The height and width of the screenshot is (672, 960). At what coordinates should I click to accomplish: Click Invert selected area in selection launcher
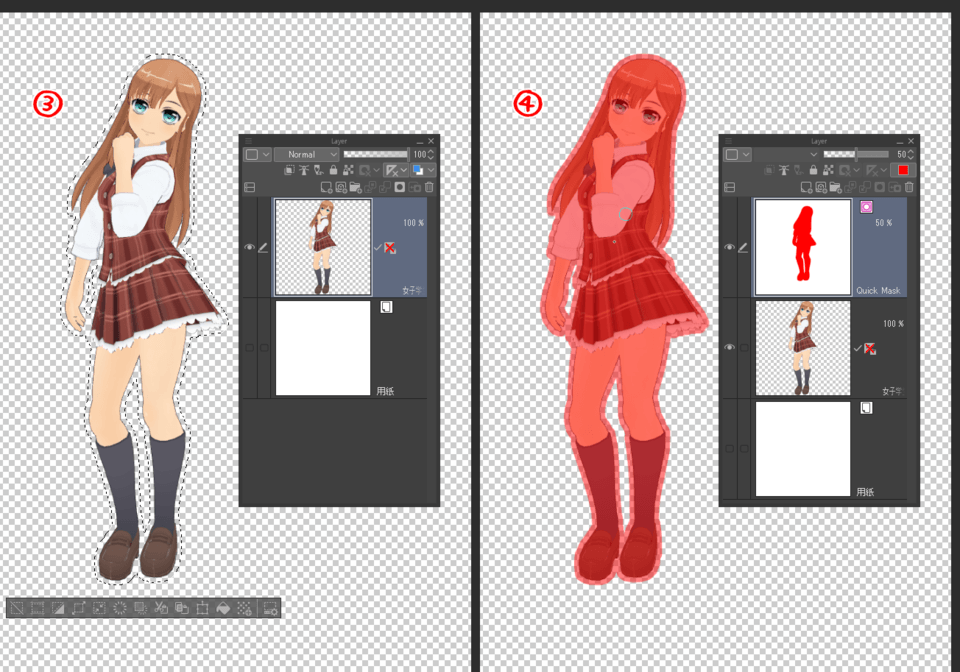(56, 608)
